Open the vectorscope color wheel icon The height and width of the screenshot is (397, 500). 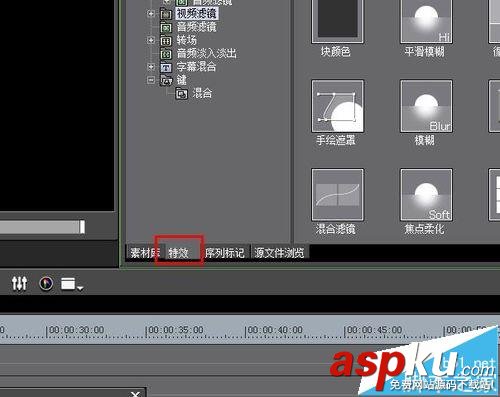46,284
